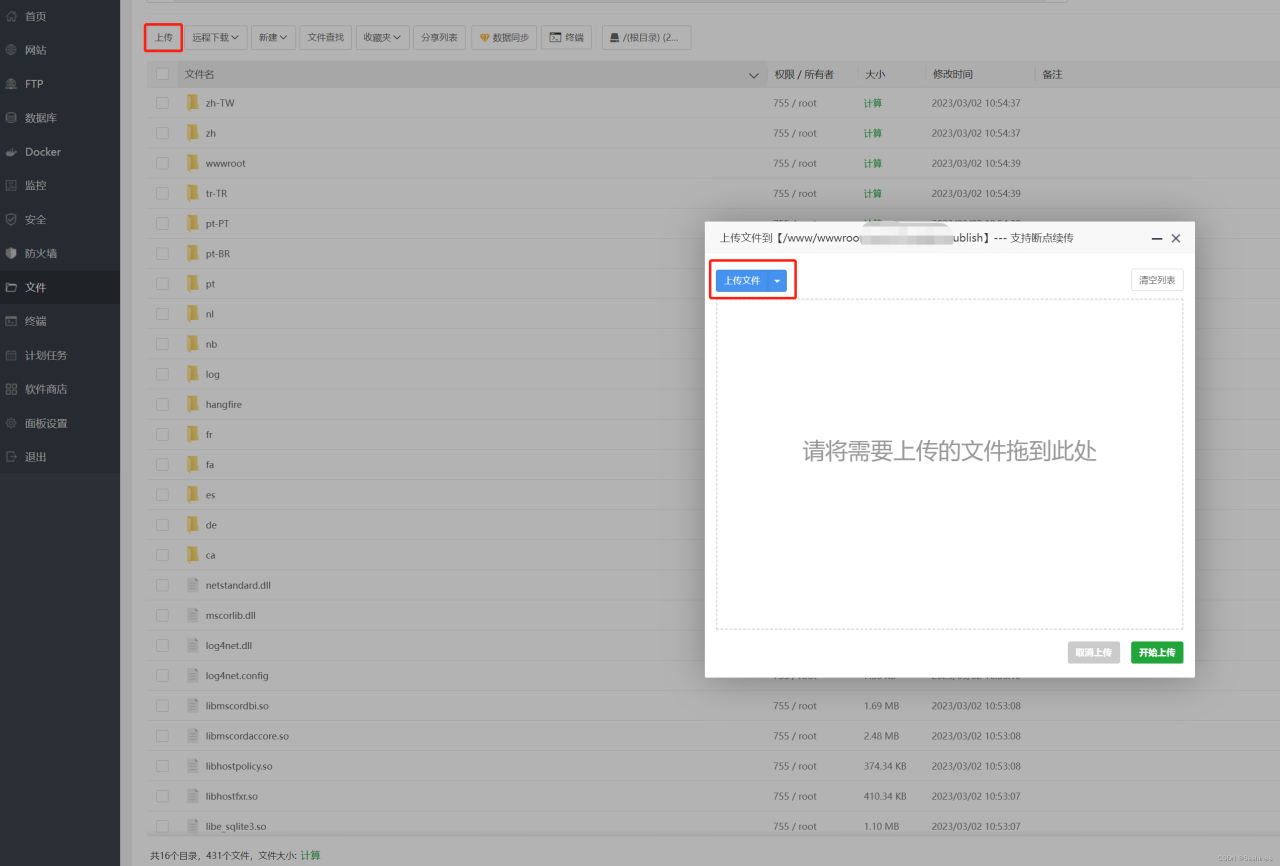Click the wwwroot folder icon
This screenshot has width=1280, height=866.
click(x=193, y=163)
